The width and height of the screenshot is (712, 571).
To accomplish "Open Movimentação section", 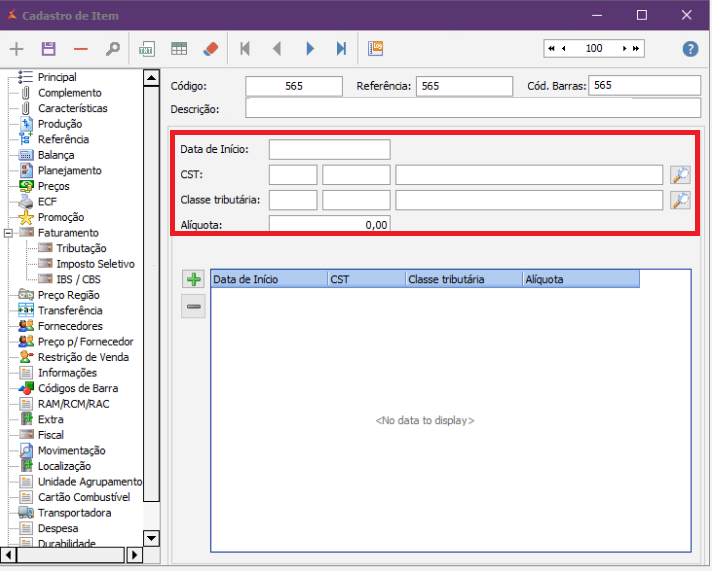I will point(72,451).
